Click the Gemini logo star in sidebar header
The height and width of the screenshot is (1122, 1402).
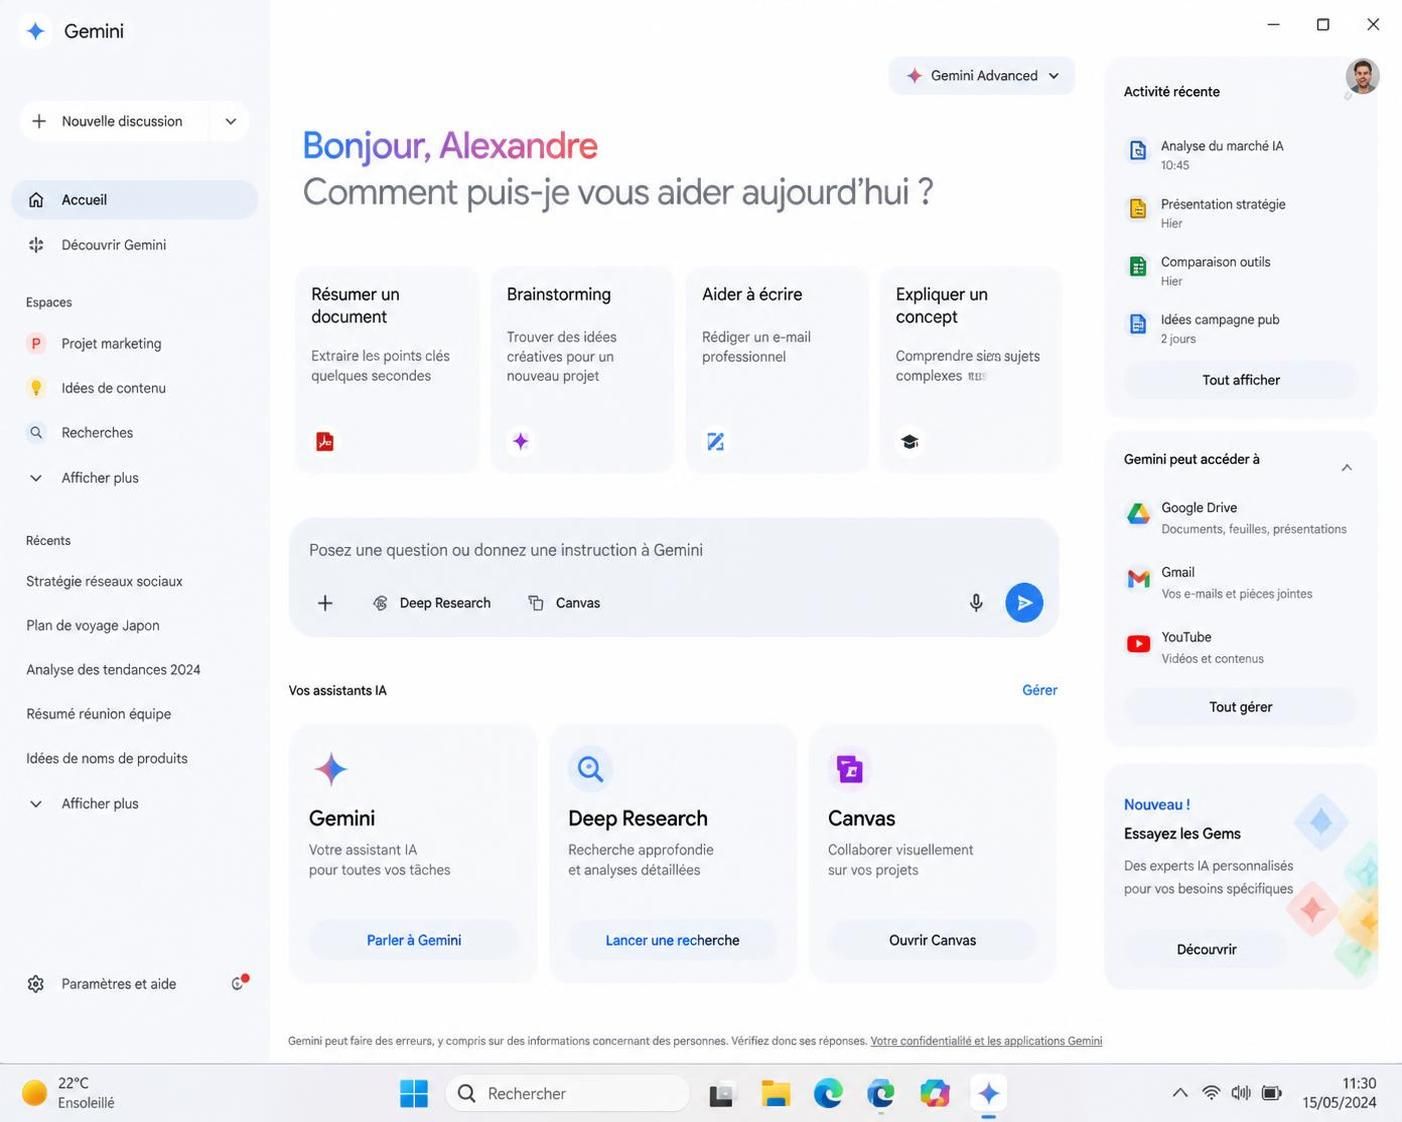click(x=36, y=31)
